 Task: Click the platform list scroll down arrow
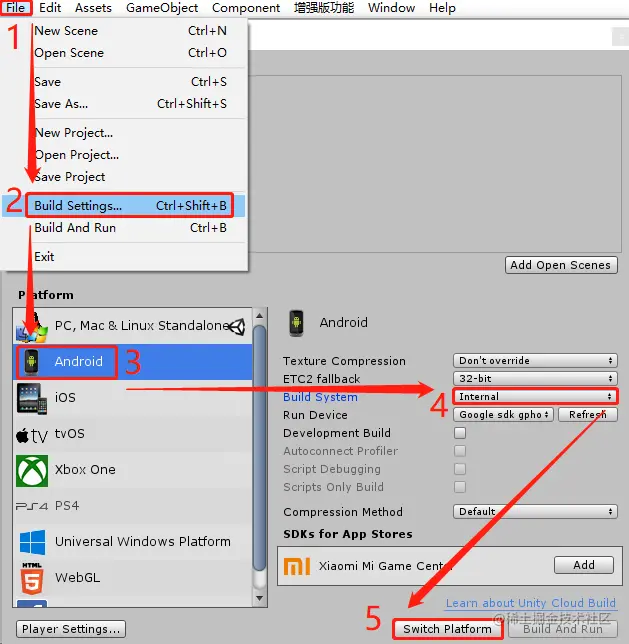pyautogui.click(x=259, y=598)
